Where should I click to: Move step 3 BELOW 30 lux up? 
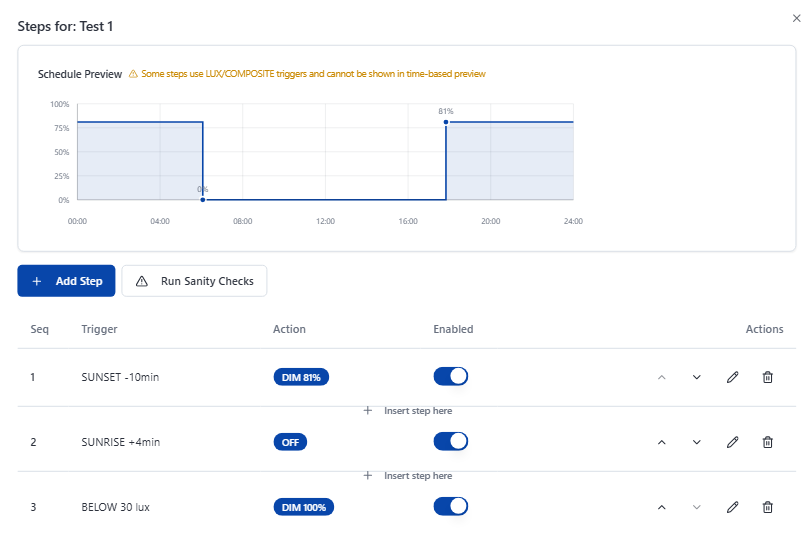[662, 508]
